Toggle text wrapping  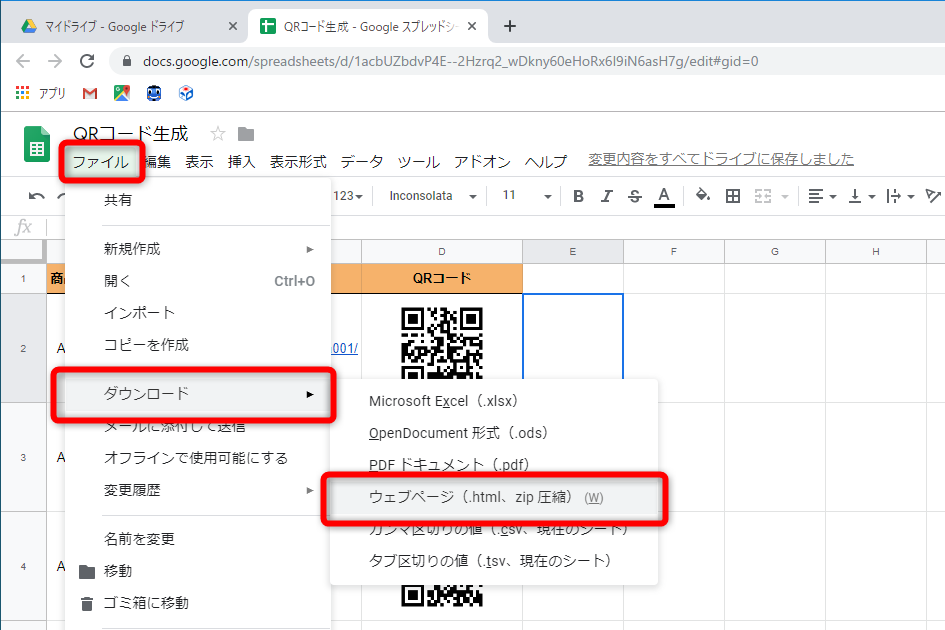click(x=893, y=196)
